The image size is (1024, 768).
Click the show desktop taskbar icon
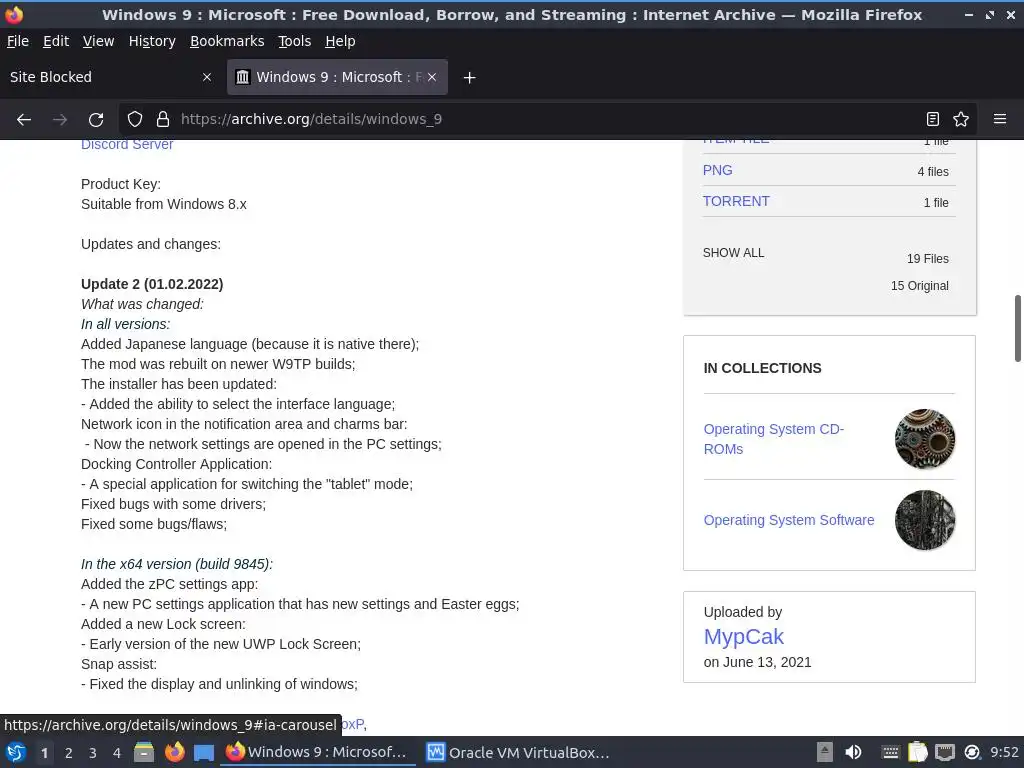pyautogui.click(x=204, y=752)
